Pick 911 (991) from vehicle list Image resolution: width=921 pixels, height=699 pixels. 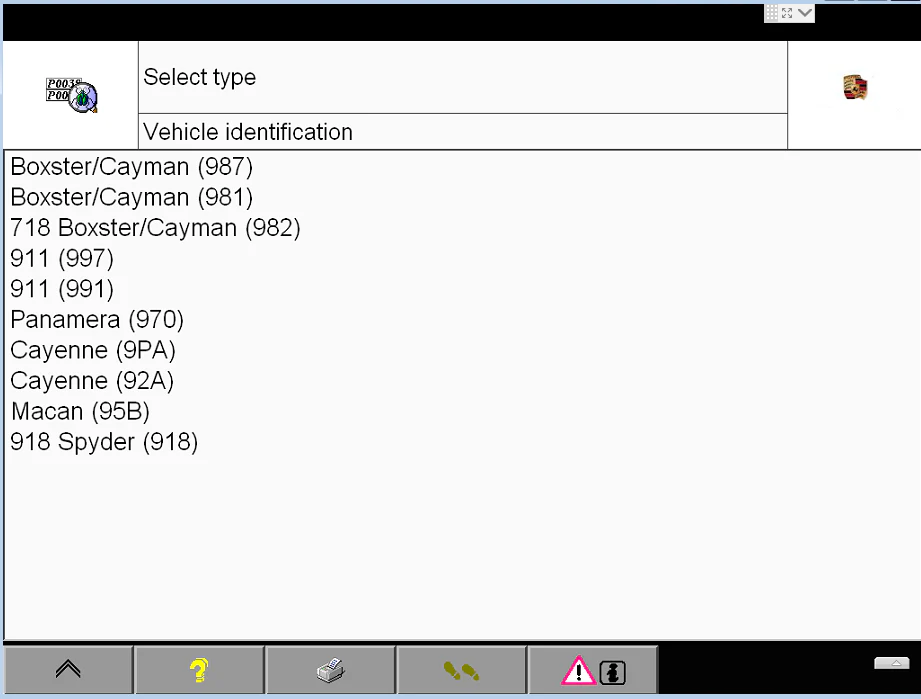62,289
